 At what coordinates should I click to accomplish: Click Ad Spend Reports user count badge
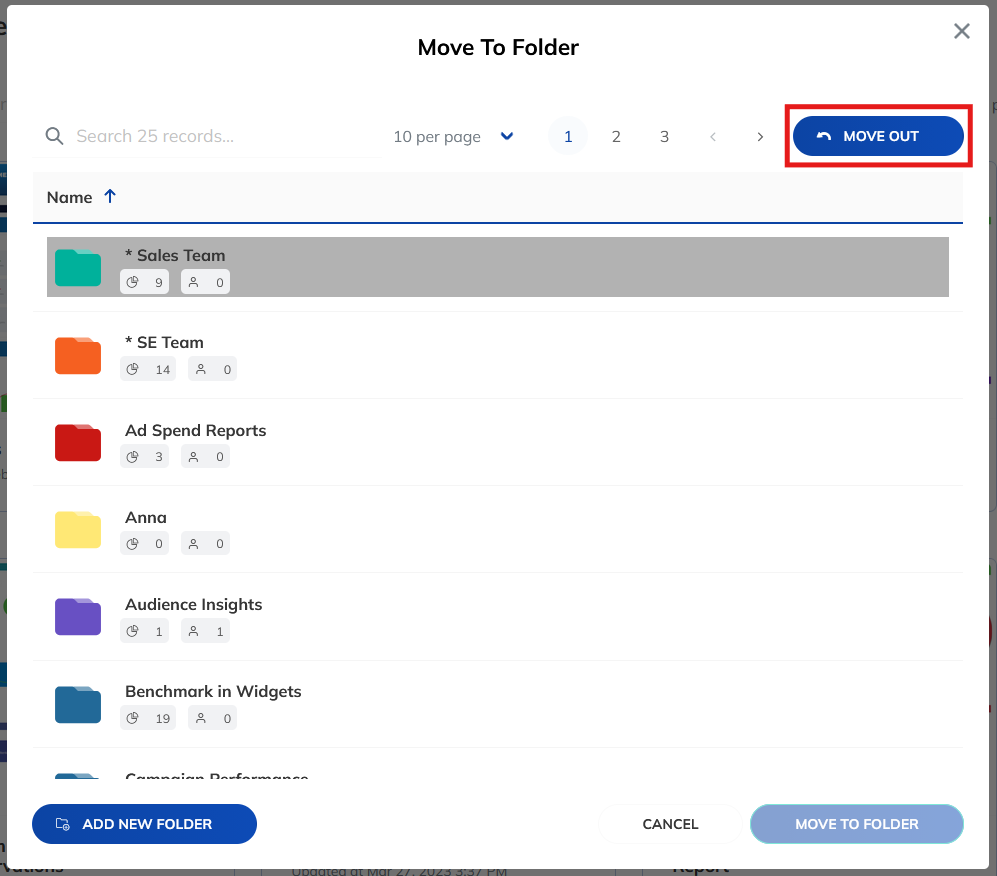tap(205, 456)
